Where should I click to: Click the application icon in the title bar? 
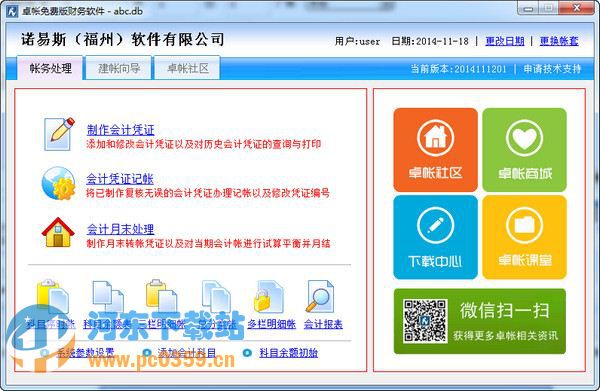pos(11,11)
